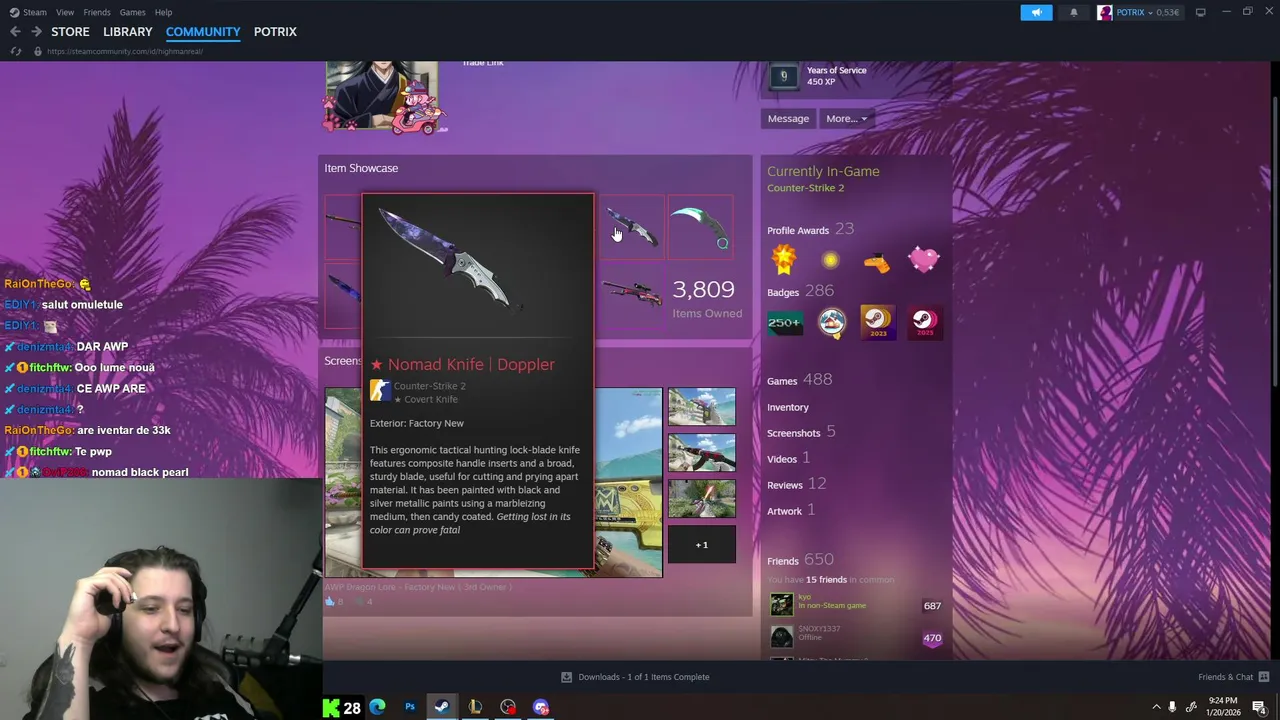
Task: Open the Profile Awards link
Action: pyautogui.click(x=798, y=230)
